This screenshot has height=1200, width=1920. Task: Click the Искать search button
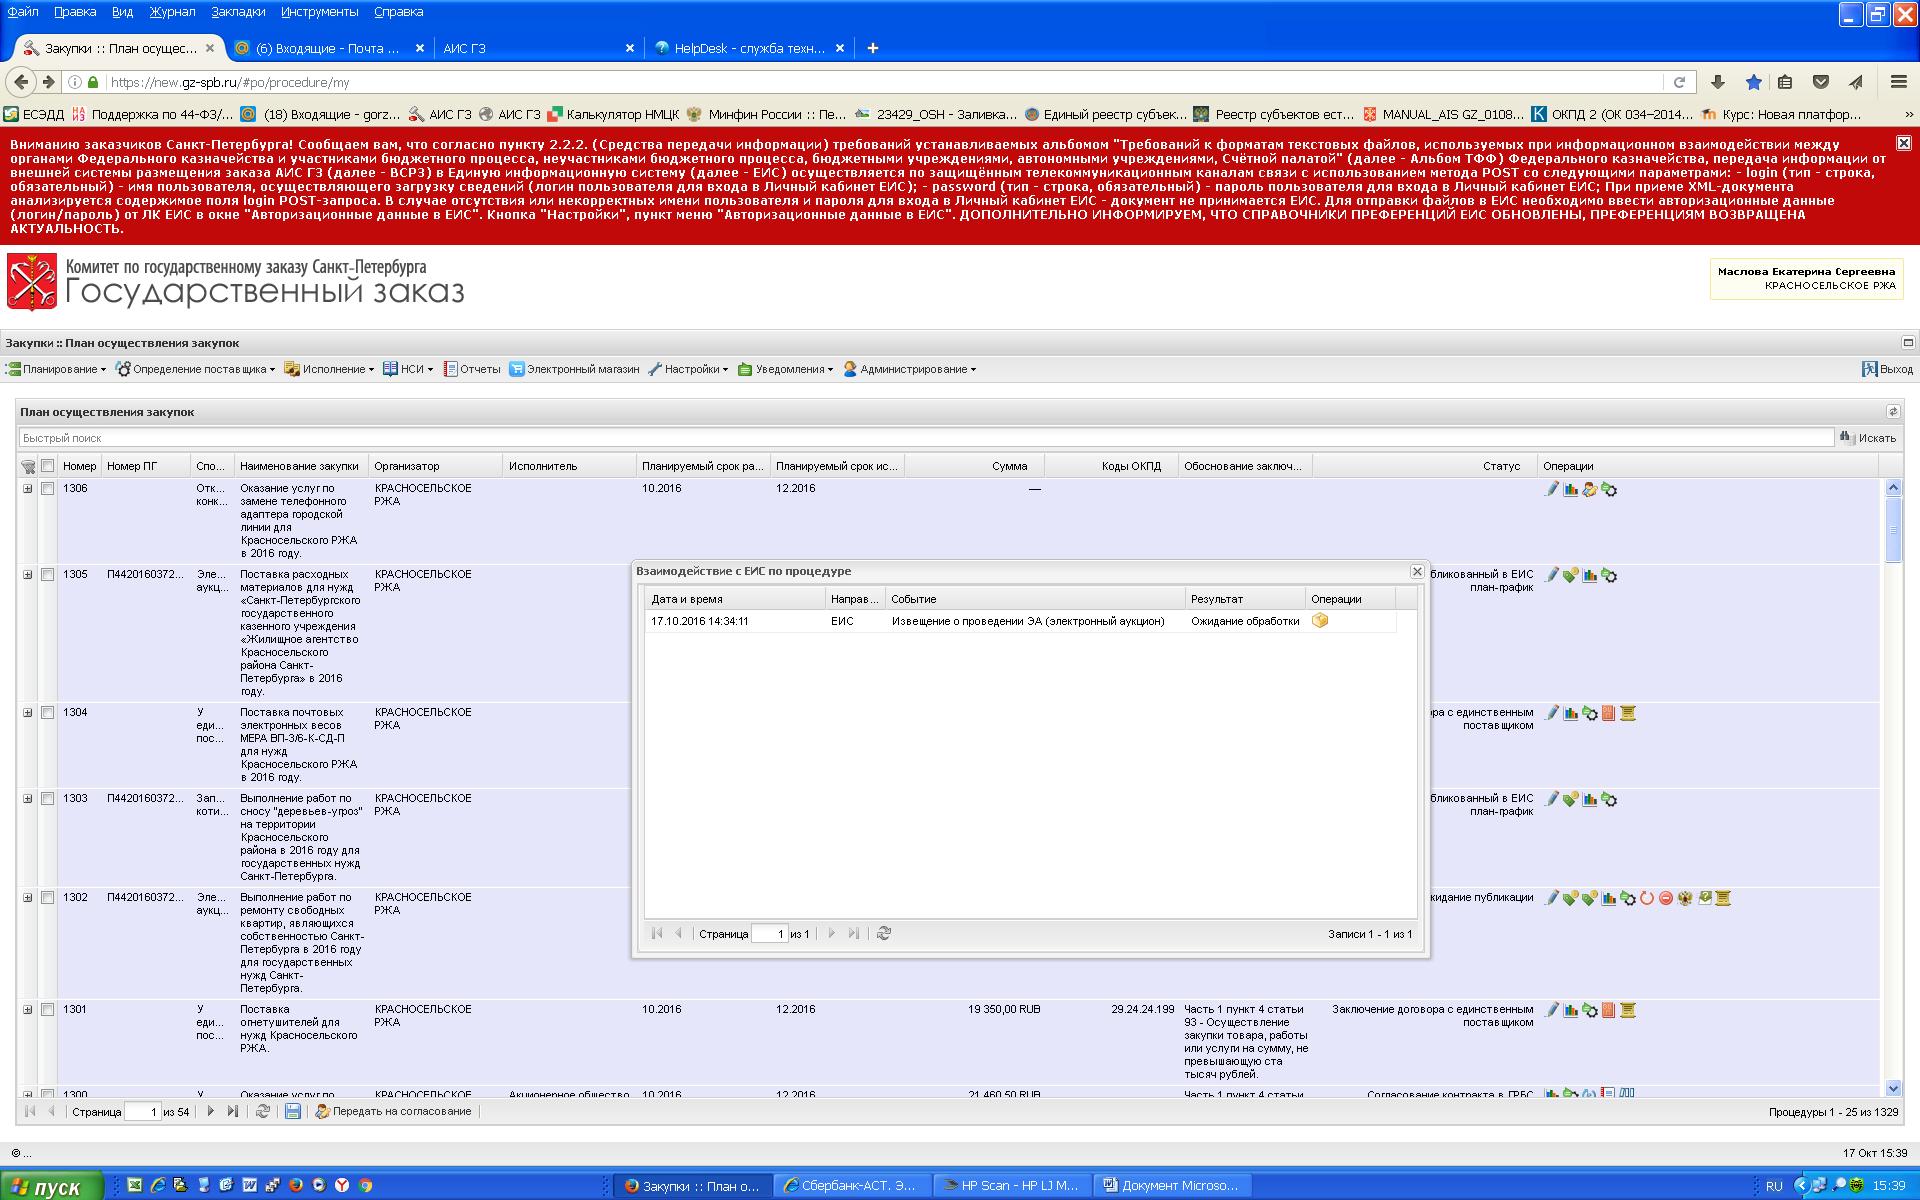(1868, 438)
